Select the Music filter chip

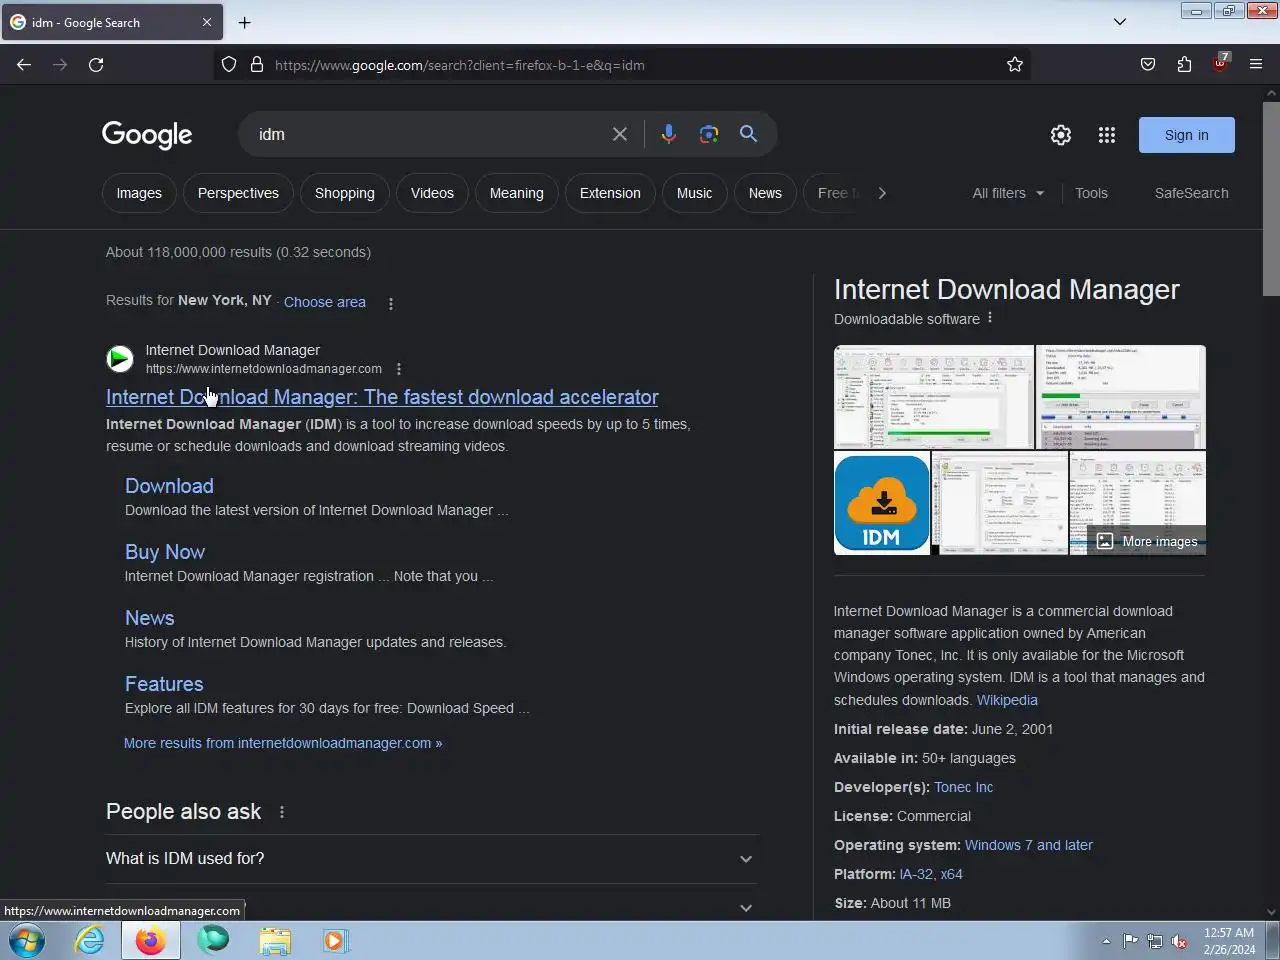click(694, 193)
